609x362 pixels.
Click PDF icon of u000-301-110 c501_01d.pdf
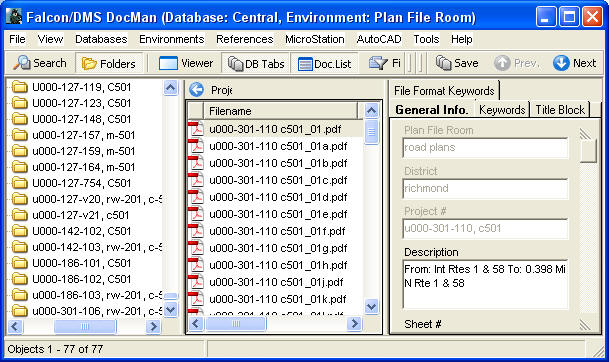coord(196,197)
